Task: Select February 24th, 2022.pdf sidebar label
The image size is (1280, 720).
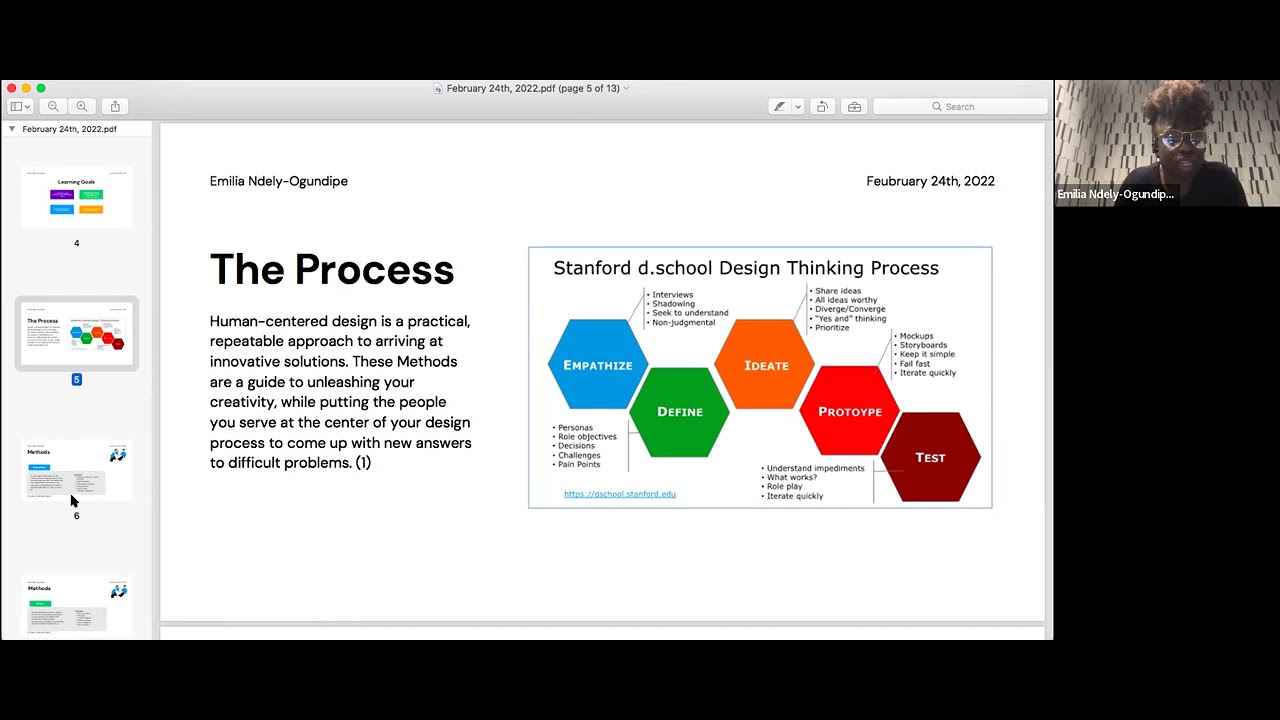Action: point(69,129)
